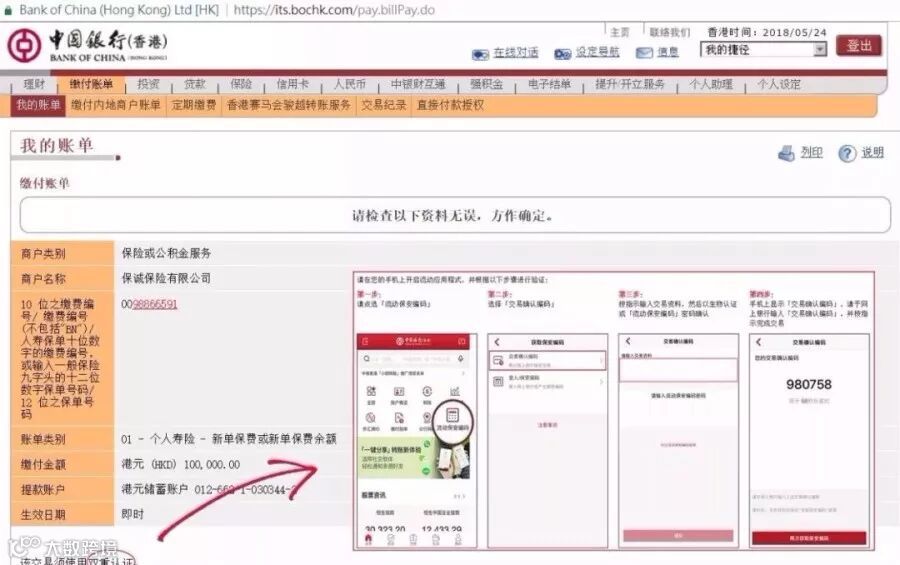
Task: Switch to the 投资 tab
Action: tap(148, 84)
